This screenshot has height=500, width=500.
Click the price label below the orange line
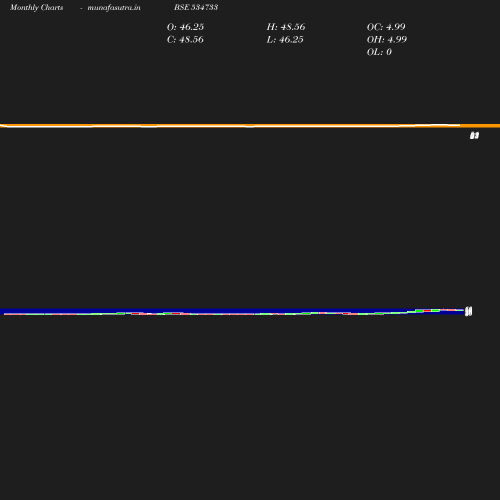[x=474, y=135]
